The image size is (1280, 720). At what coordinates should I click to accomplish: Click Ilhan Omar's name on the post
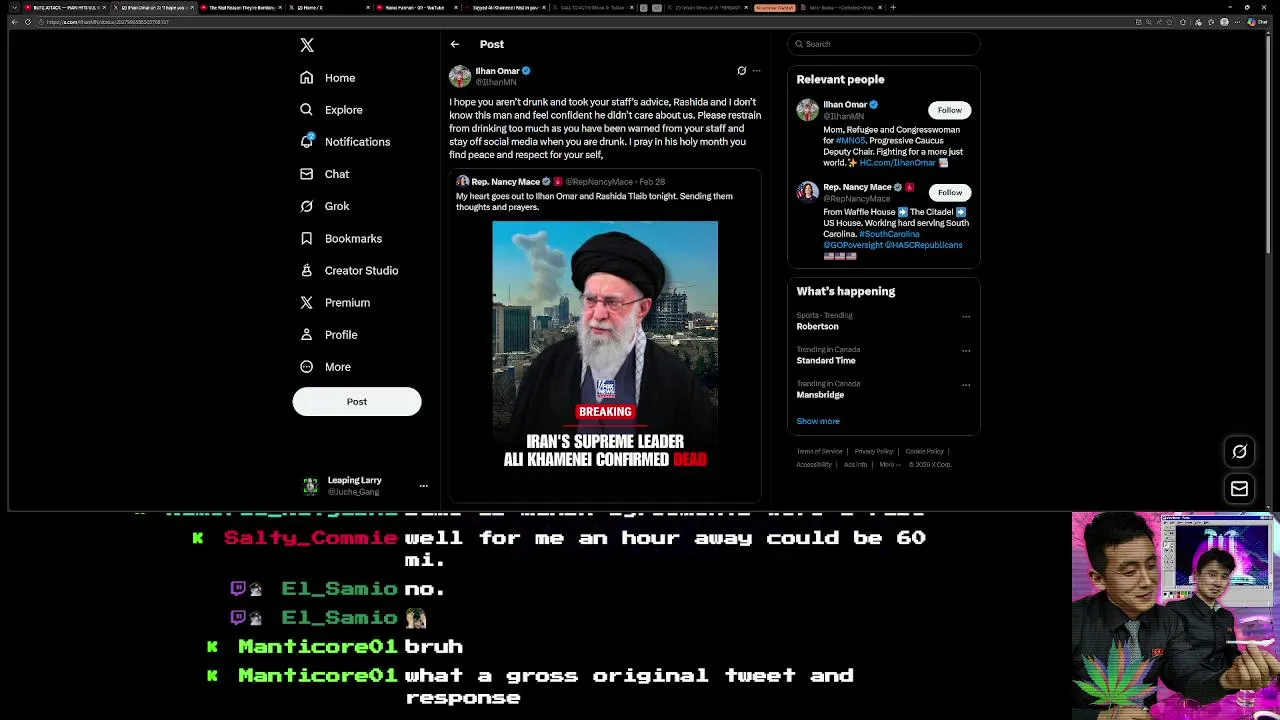click(x=497, y=71)
